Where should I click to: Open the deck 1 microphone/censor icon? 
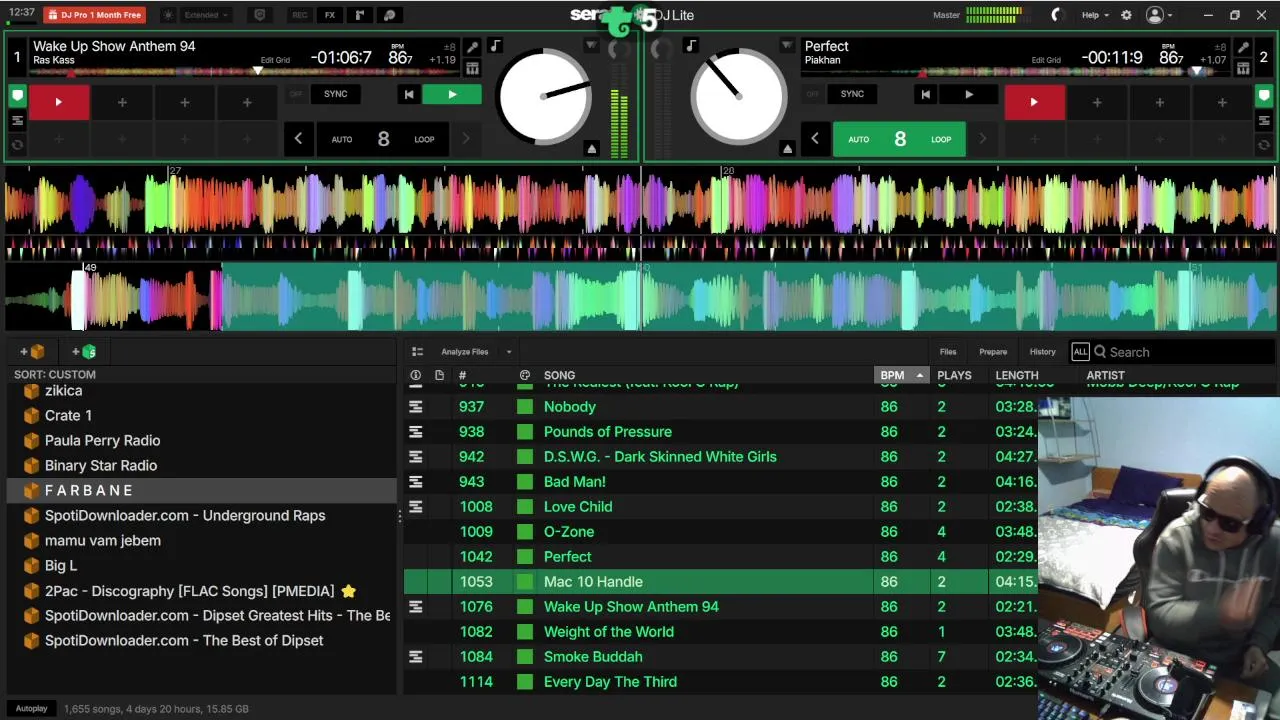point(472,47)
